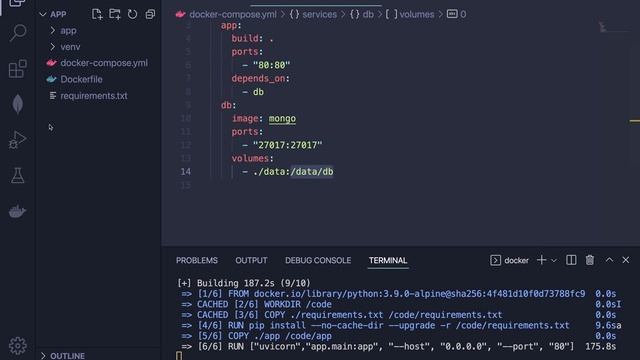Image resolution: width=640 pixels, height=360 pixels.
Task: Open the Docker whale view
Action: tap(18, 211)
